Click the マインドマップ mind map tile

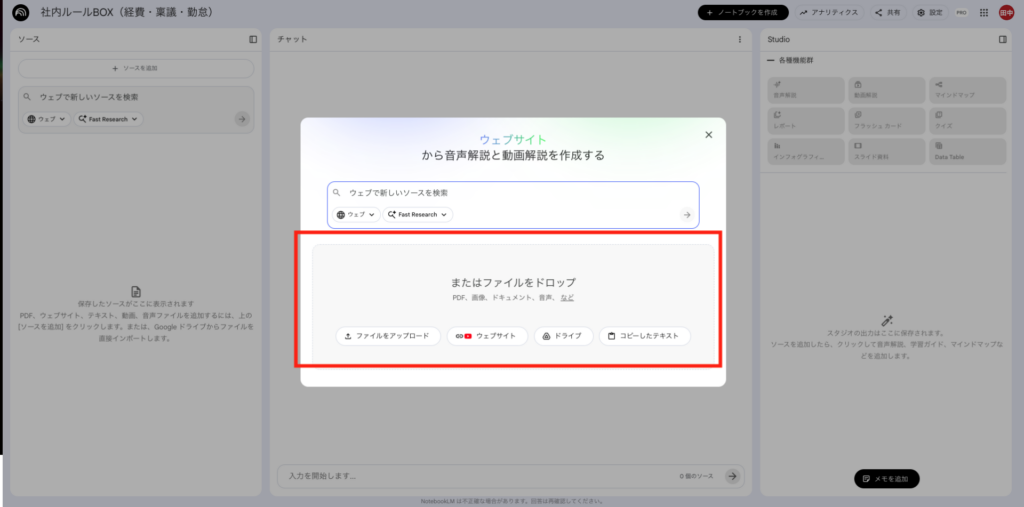pyautogui.click(x=967, y=90)
